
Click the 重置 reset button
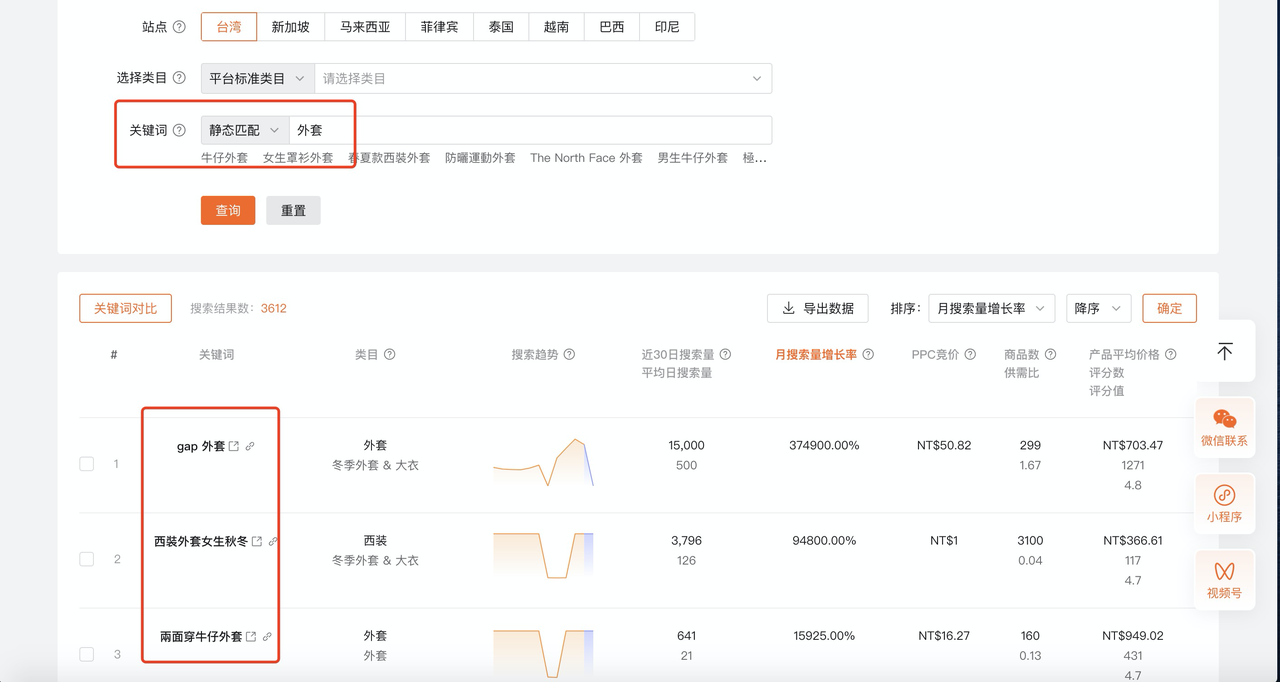[293, 210]
